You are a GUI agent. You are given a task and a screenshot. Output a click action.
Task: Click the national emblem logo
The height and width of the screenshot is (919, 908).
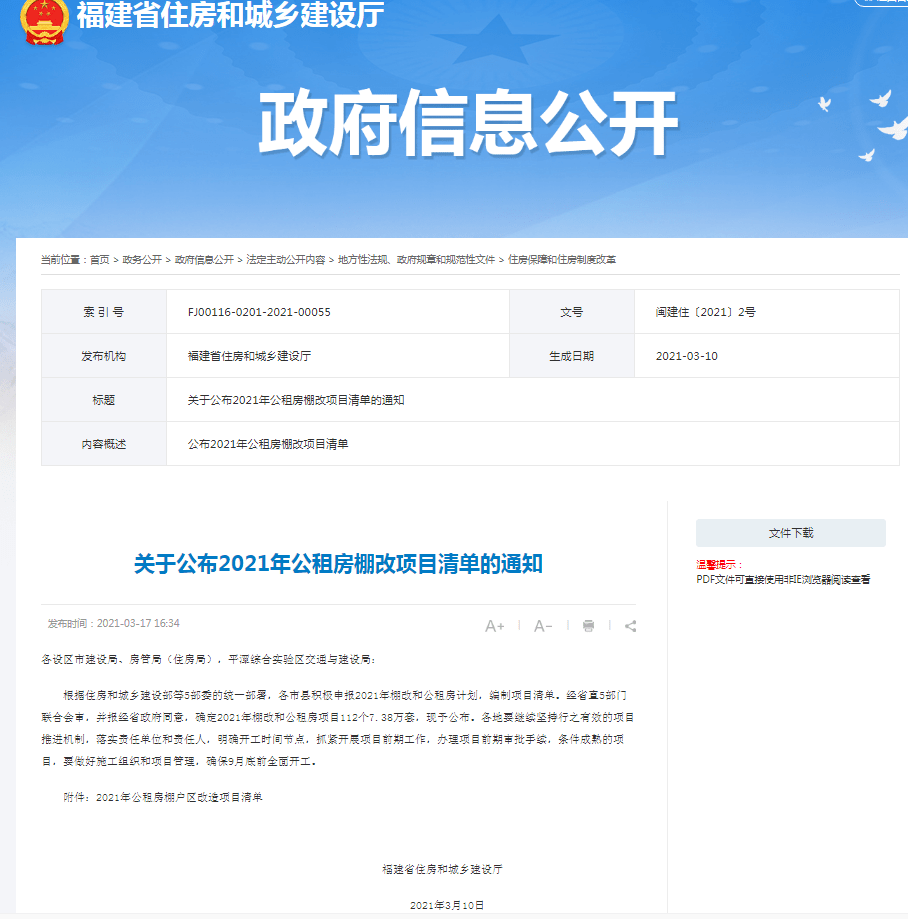point(45,21)
